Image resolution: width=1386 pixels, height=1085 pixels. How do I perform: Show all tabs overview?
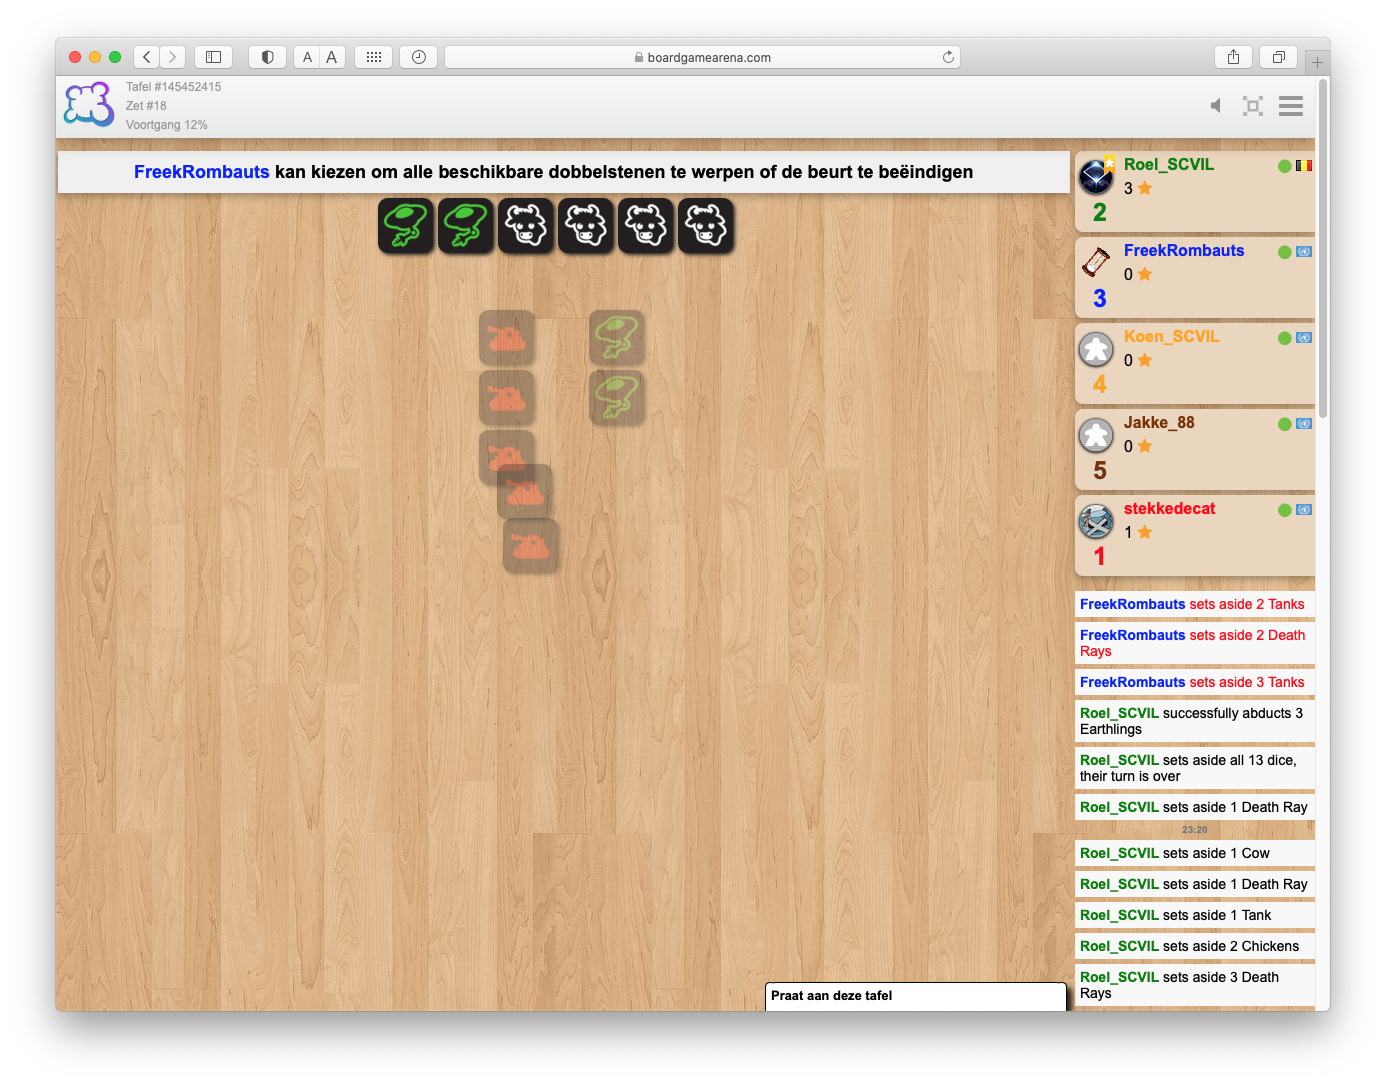pos(1278,57)
